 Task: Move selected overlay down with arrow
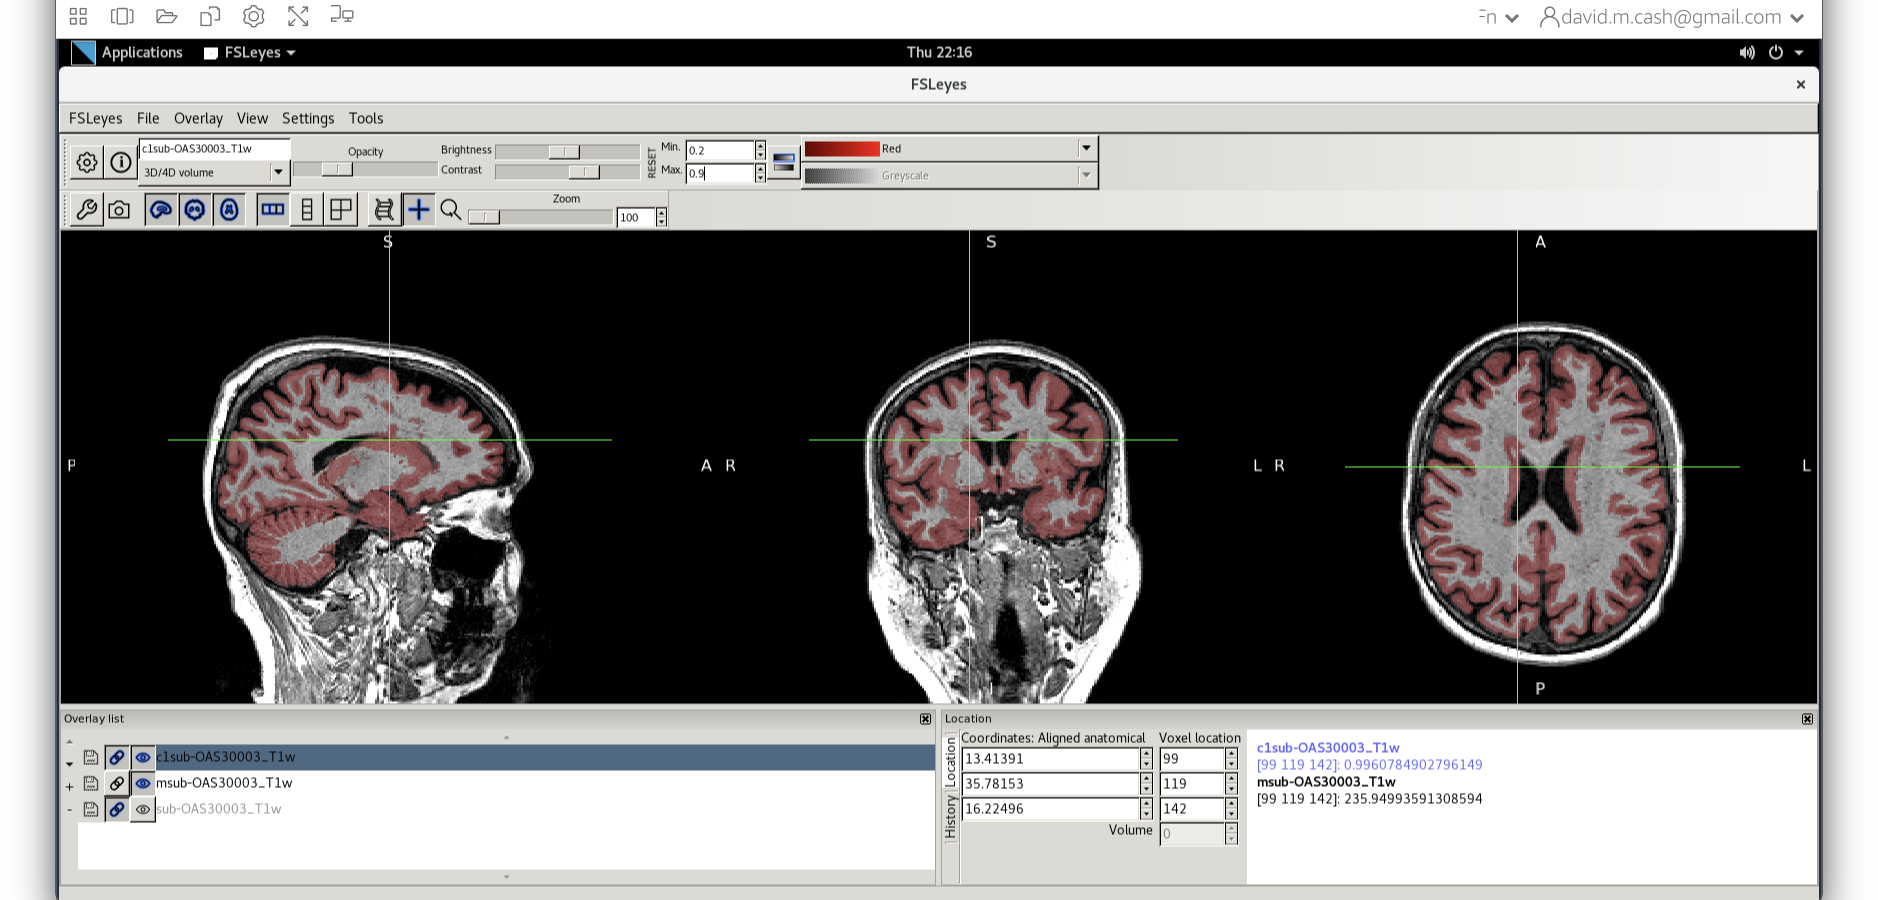pos(69,764)
